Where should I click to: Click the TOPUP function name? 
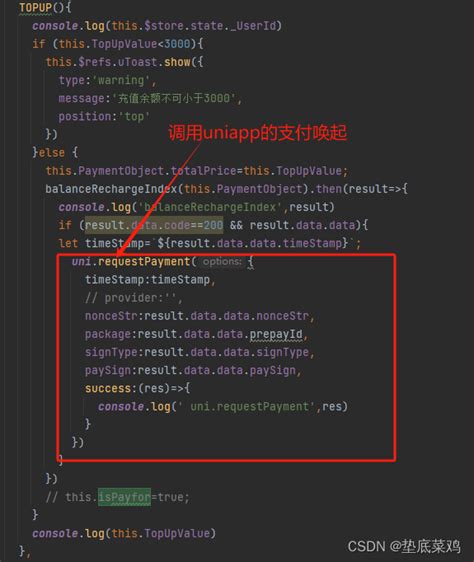35,8
